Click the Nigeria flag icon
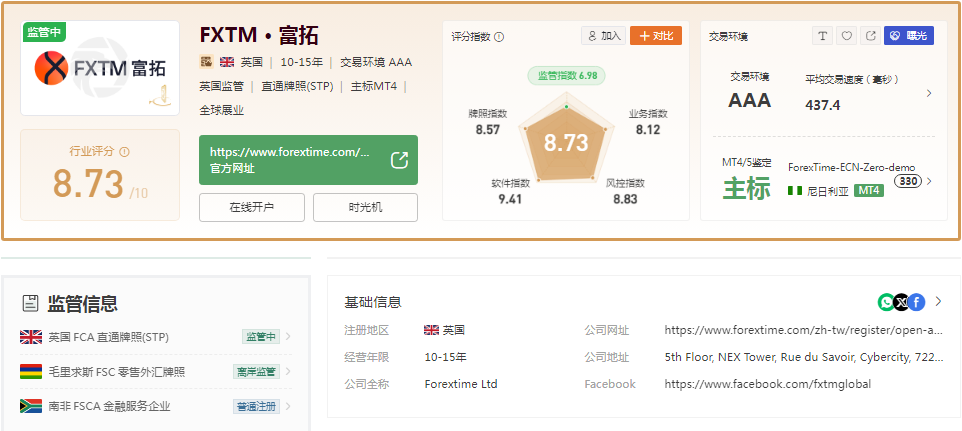The image size is (962, 431). pyautogui.click(x=795, y=191)
